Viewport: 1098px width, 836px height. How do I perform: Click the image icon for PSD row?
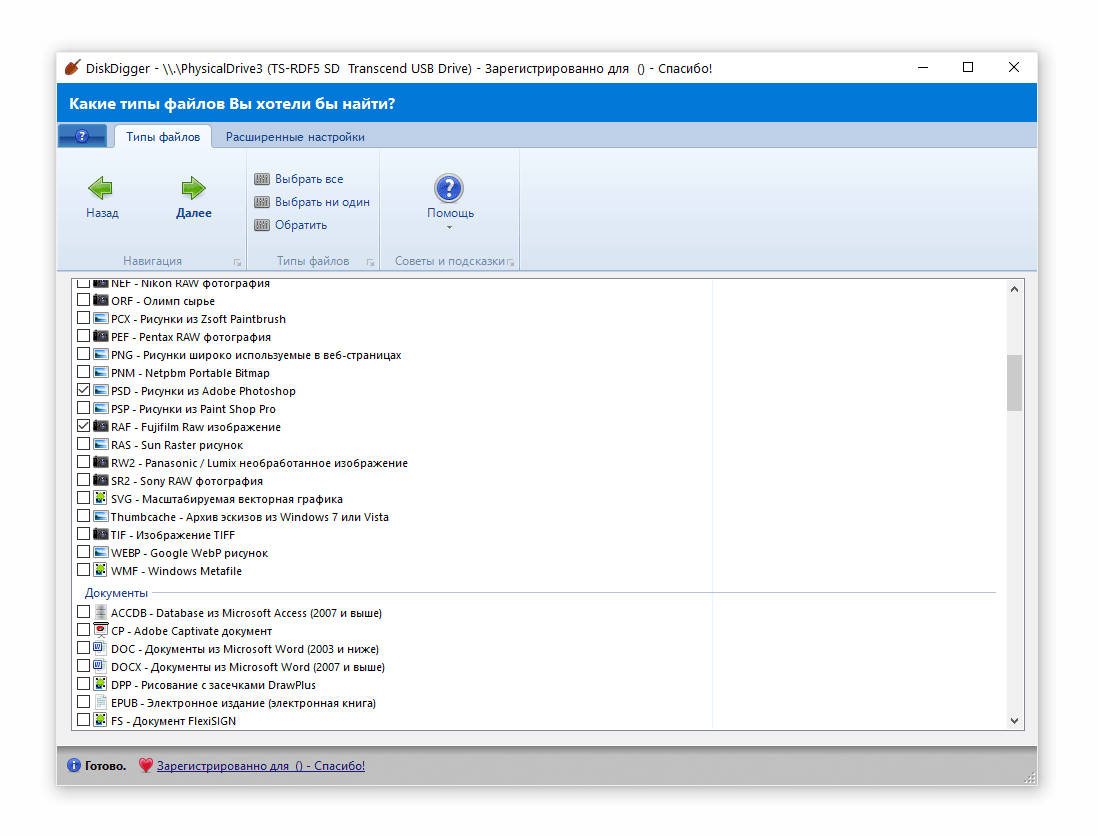101,391
